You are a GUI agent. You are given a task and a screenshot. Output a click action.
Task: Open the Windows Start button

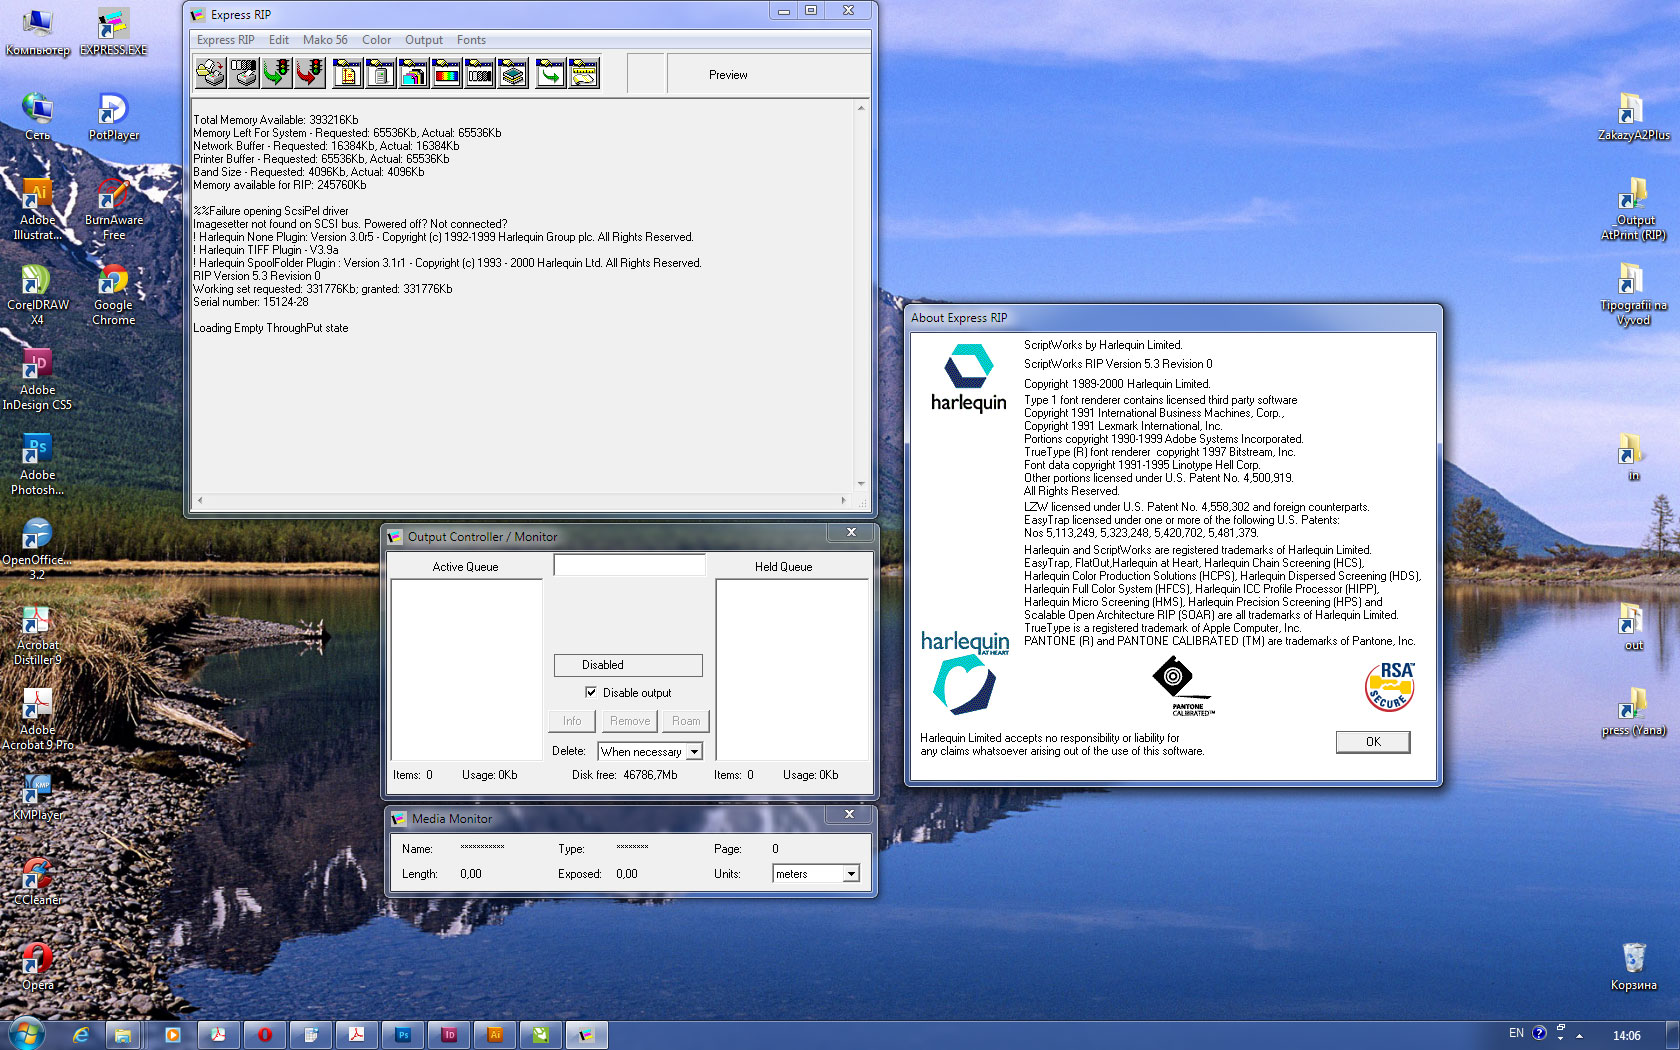[x=26, y=1033]
